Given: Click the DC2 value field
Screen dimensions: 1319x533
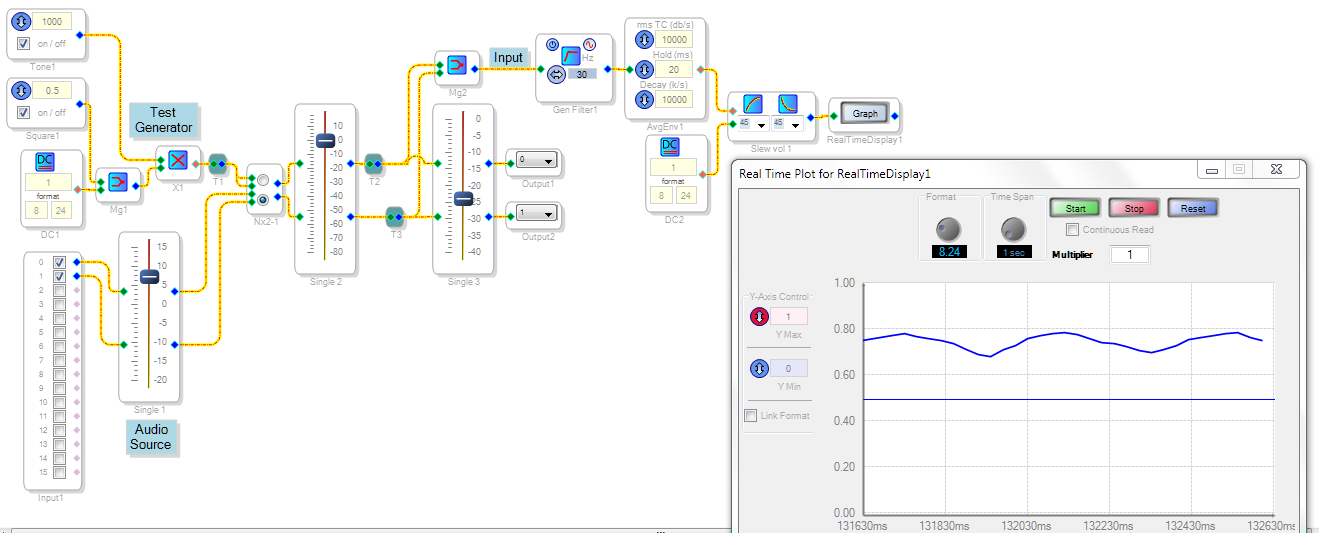Looking at the screenshot, I should (x=674, y=166).
